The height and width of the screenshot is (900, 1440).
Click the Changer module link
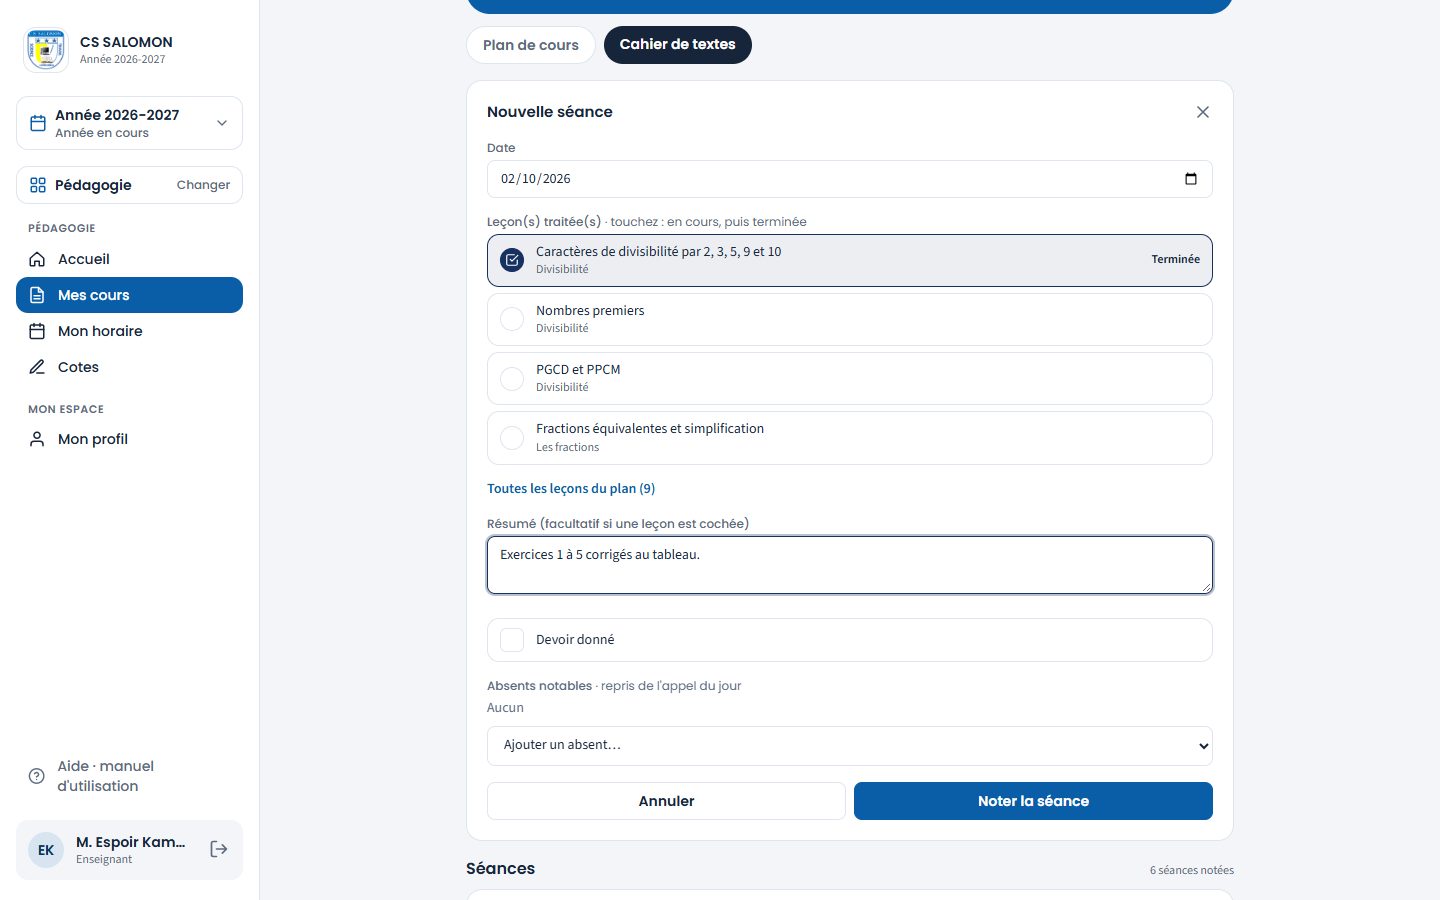coord(203,185)
